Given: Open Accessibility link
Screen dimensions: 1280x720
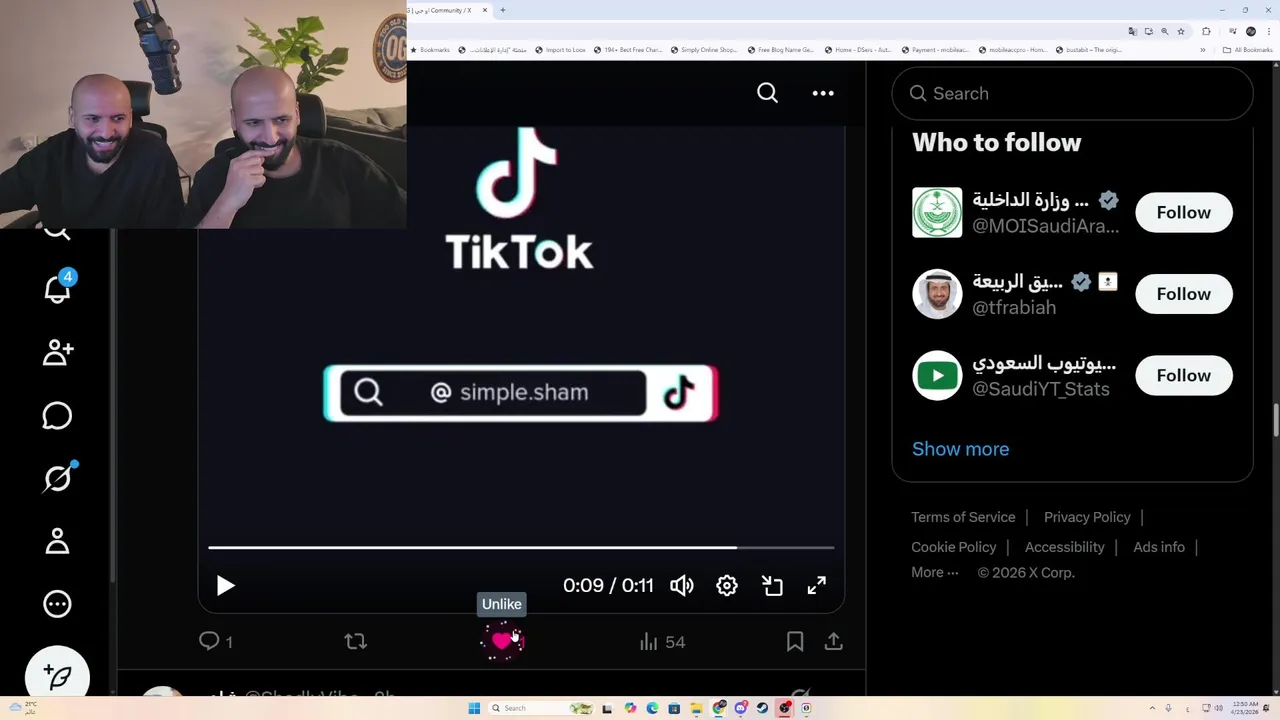Looking at the screenshot, I should (1064, 547).
